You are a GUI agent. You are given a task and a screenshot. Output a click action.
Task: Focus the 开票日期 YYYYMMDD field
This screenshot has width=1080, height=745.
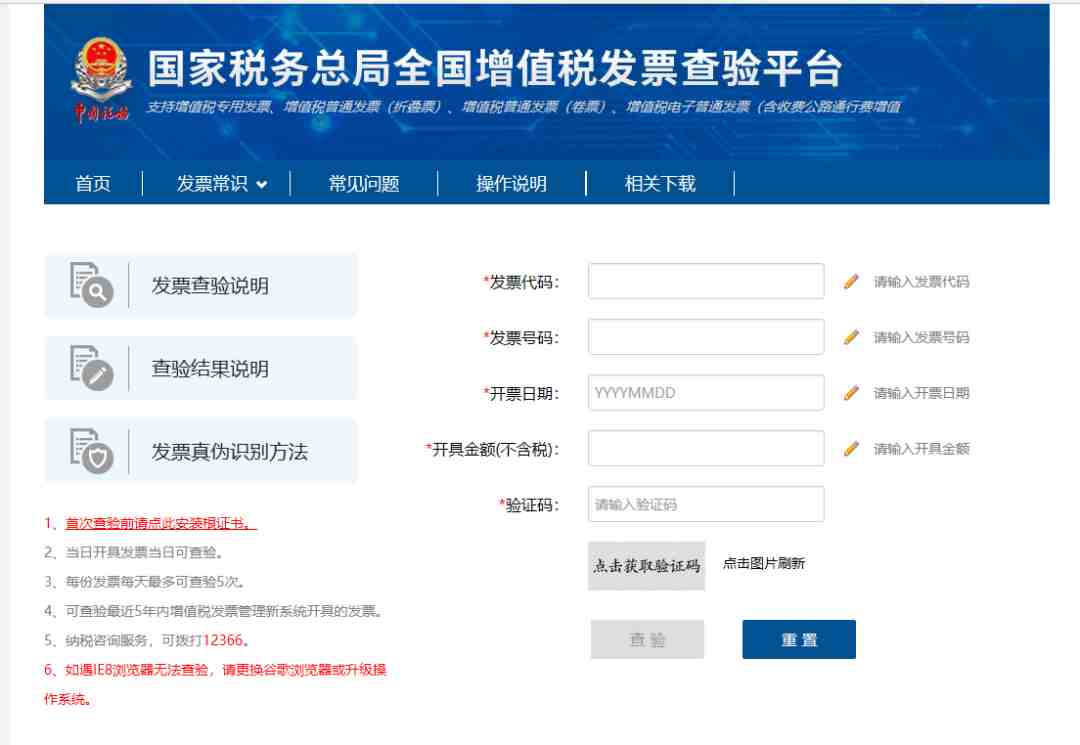(706, 392)
